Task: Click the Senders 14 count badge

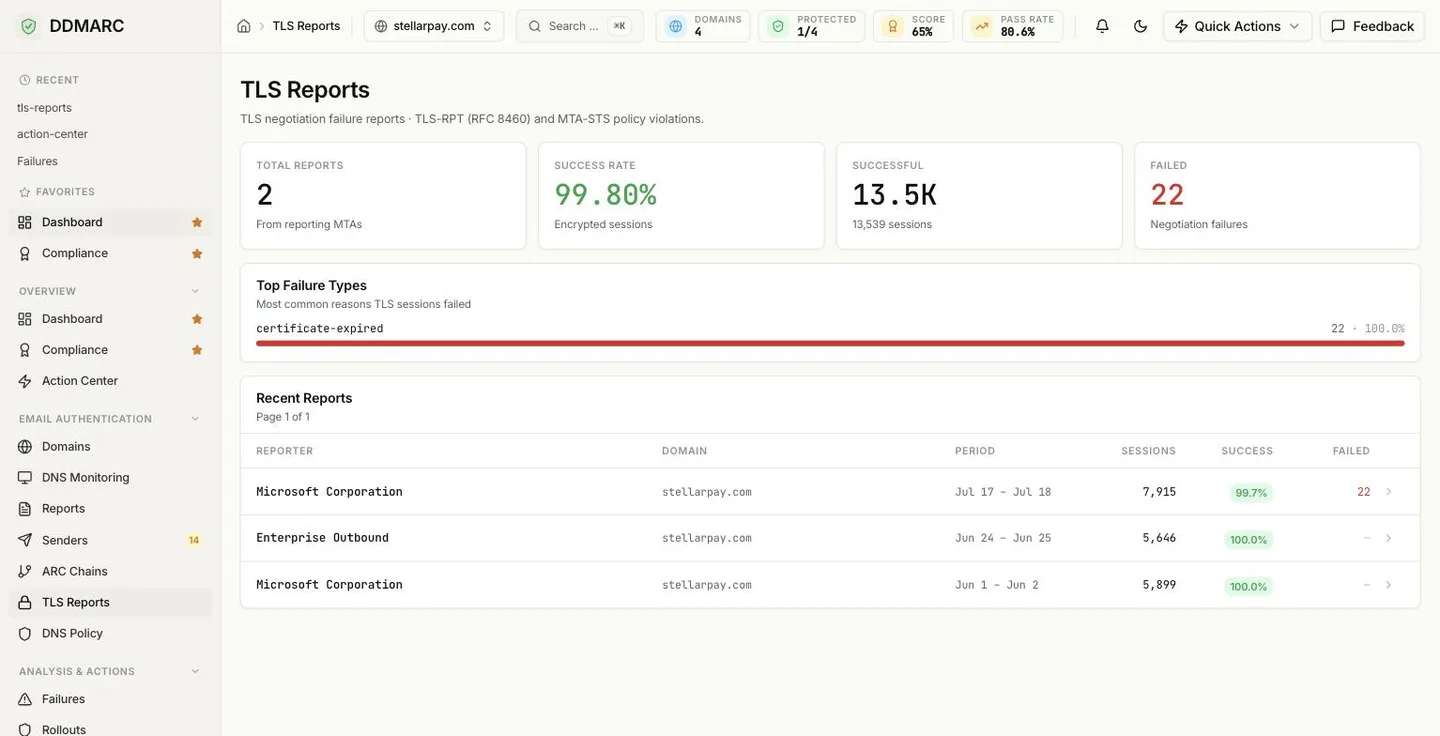Action: (x=194, y=540)
